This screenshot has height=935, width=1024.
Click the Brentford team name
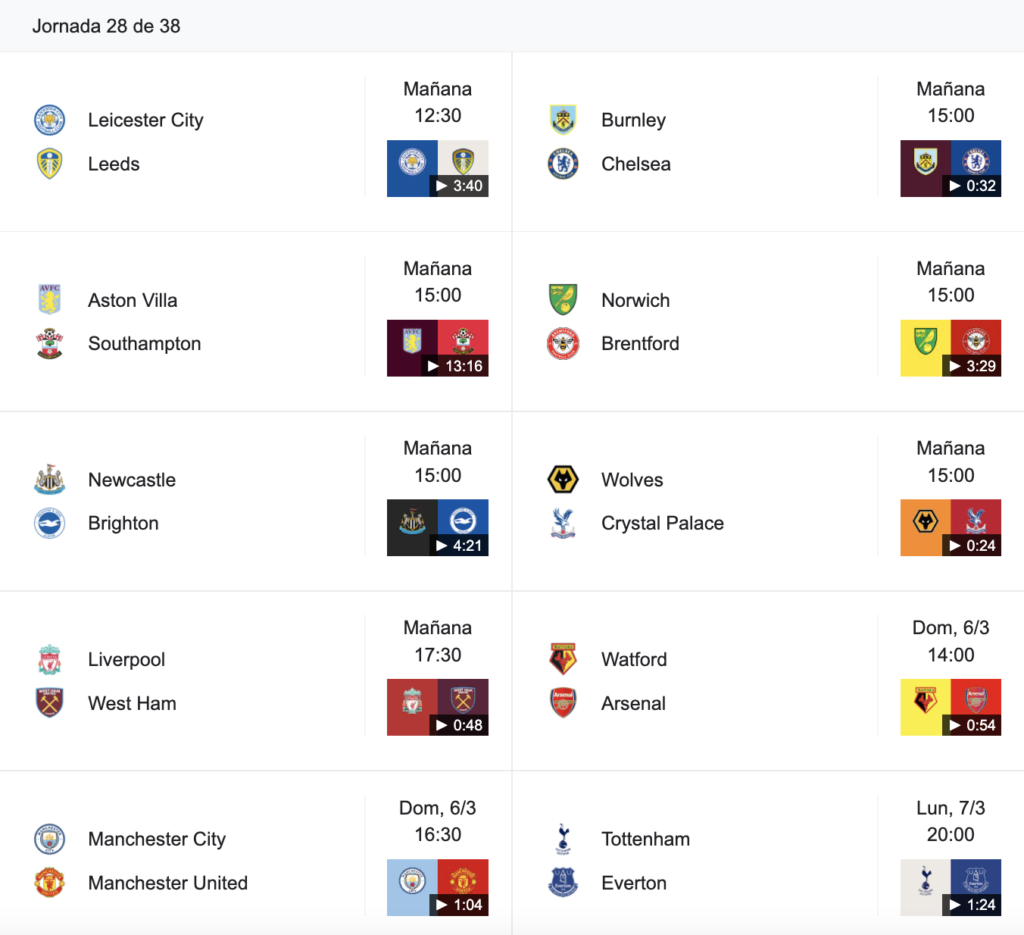point(640,343)
